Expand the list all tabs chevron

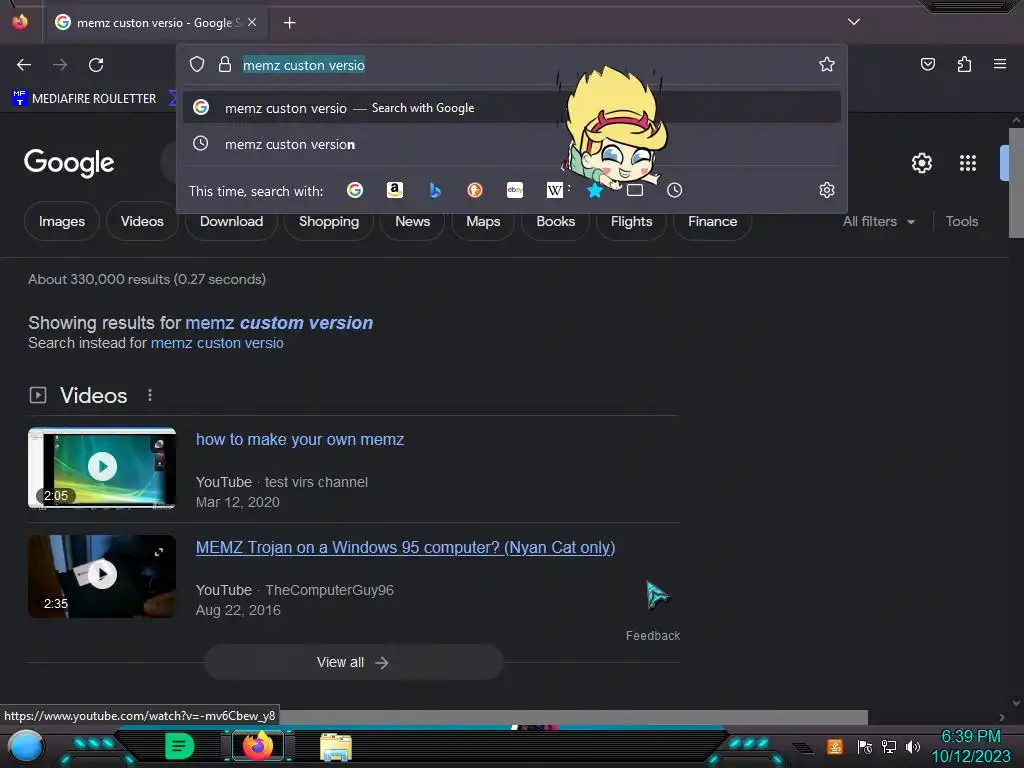tap(854, 22)
